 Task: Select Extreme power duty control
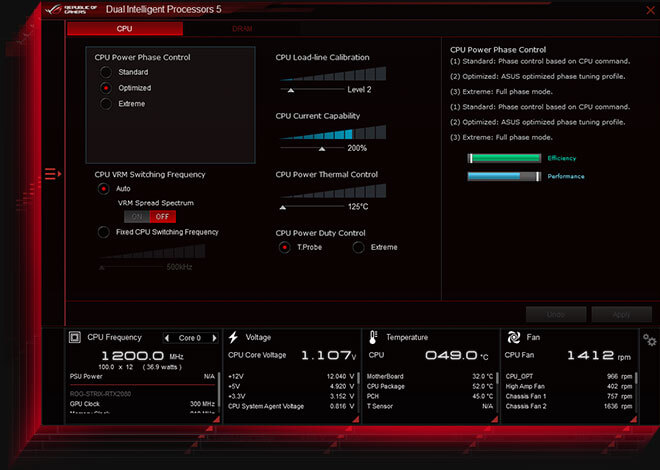click(x=358, y=247)
